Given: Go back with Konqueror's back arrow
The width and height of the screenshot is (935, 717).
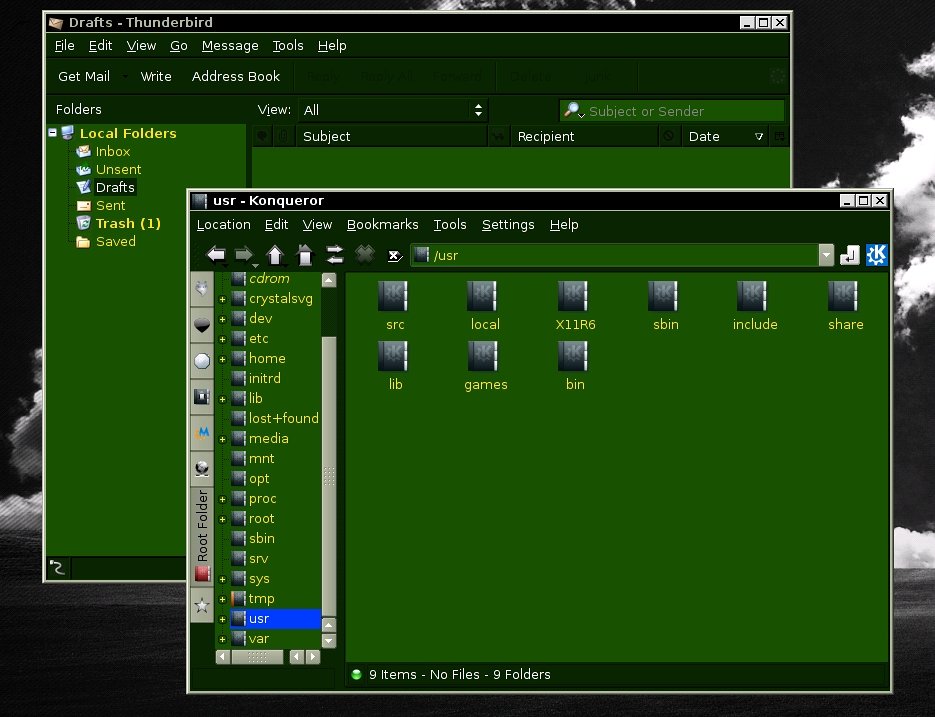Looking at the screenshot, I should pos(216,255).
